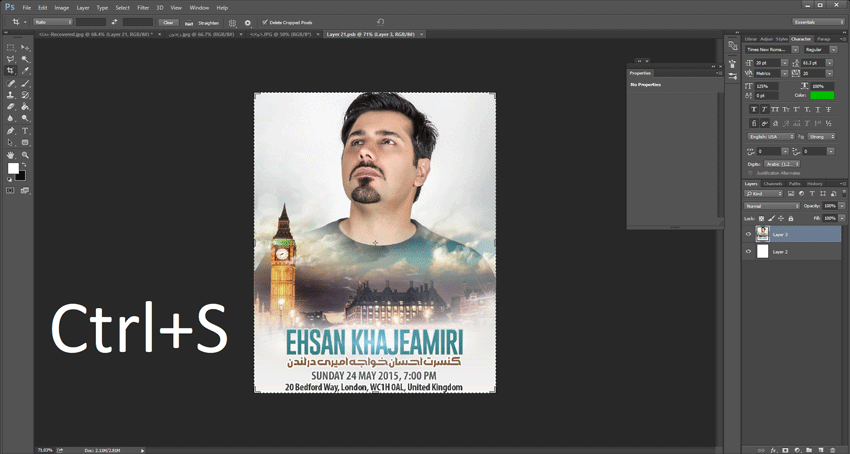Toggle Underline text style
The width and height of the screenshot is (850, 454).
[818, 110]
